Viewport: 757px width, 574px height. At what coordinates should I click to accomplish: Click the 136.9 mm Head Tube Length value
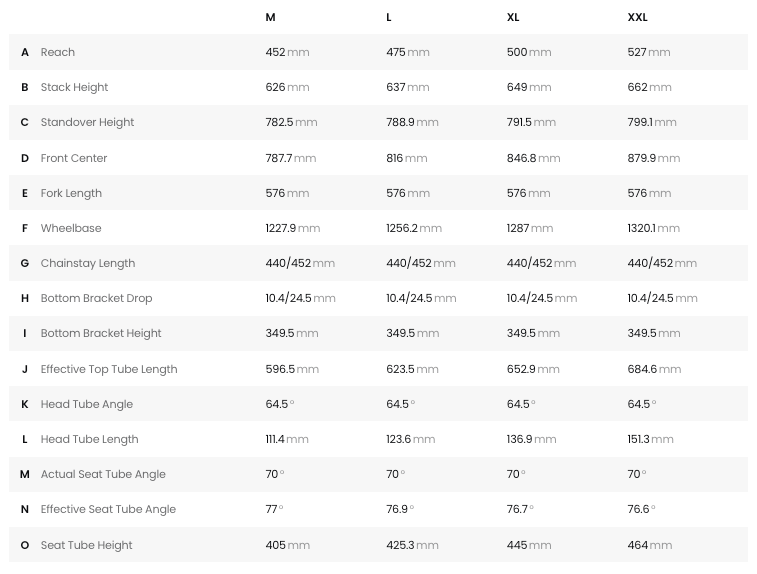click(531, 439)
